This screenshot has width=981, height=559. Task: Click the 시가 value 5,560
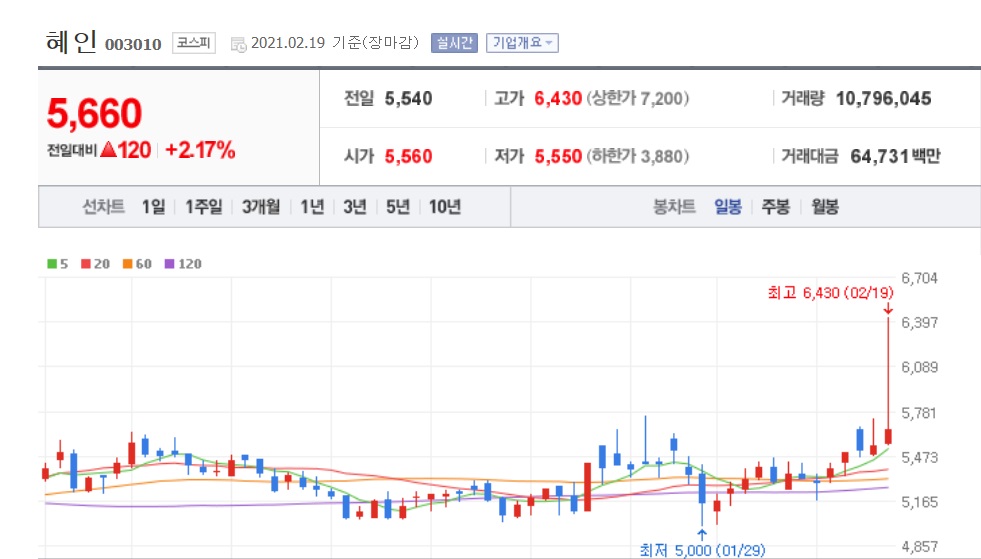click(409, 156)
